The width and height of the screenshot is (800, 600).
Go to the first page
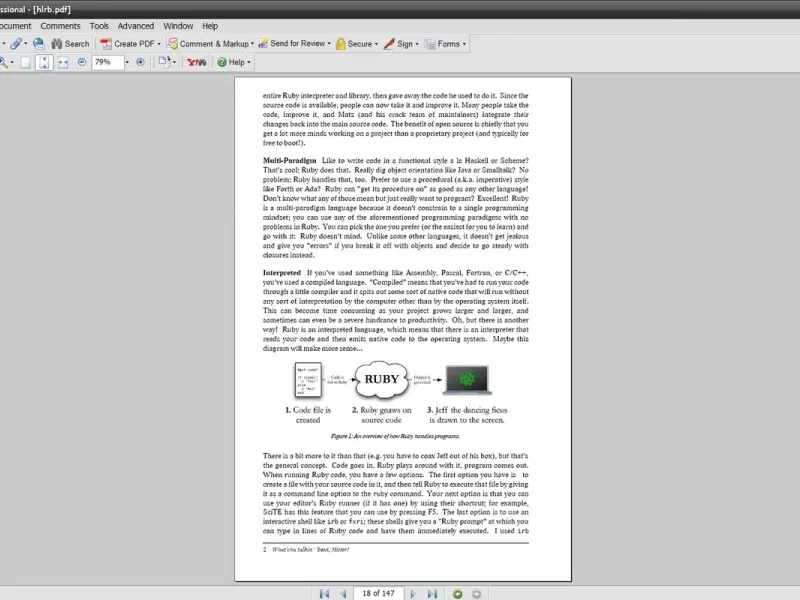point(324,594)
